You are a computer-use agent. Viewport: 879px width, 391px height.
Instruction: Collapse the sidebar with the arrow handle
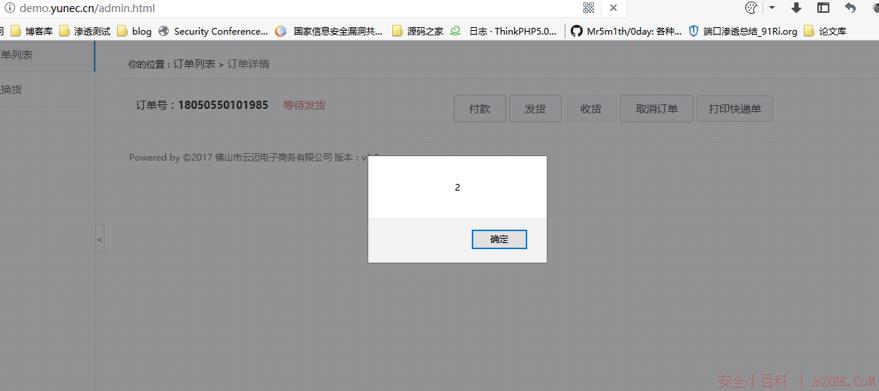point(100,239)
